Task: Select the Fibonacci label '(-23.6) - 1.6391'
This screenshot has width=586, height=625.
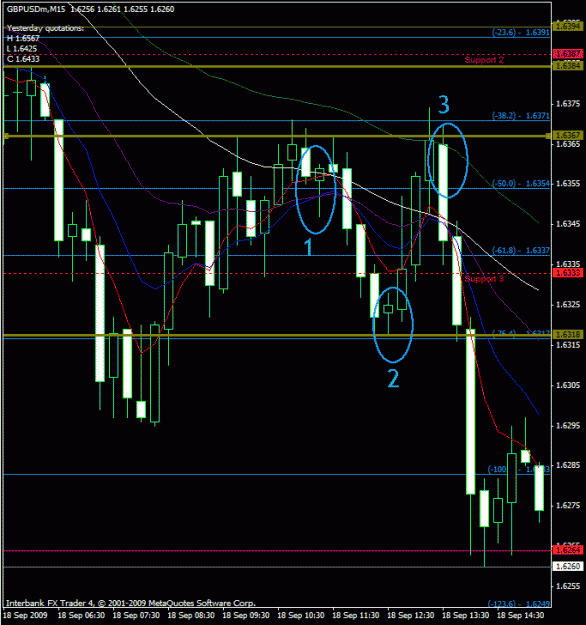Action: 521,32
